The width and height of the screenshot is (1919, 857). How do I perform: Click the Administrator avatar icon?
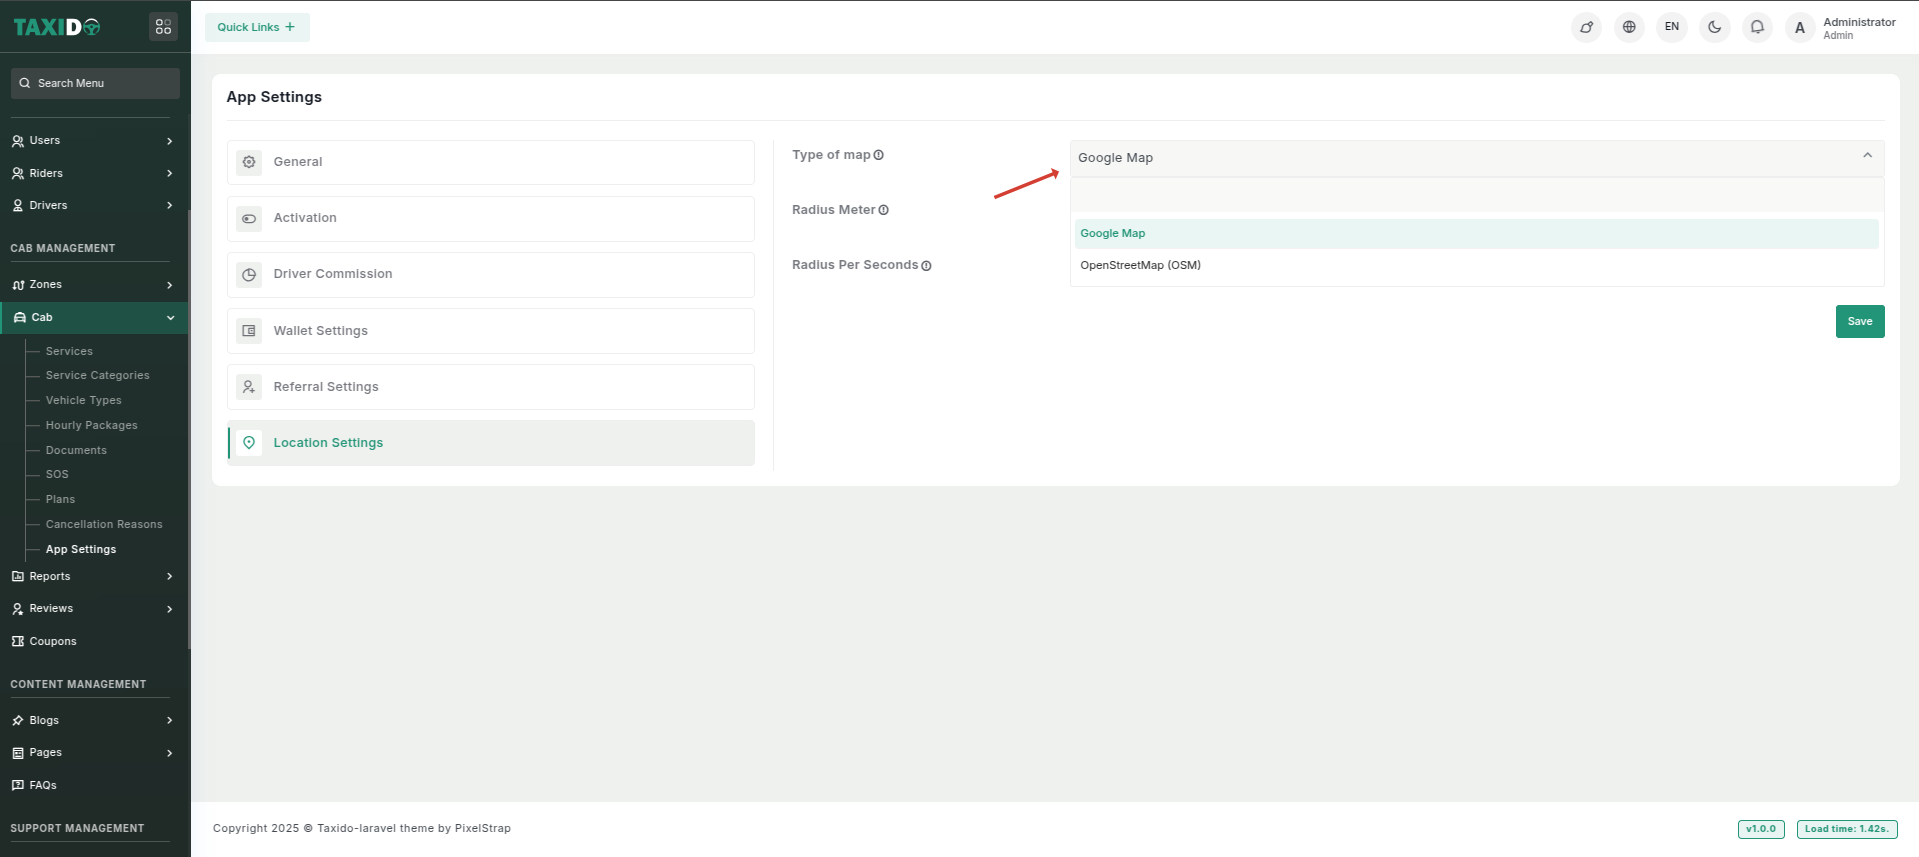point(1800,28)
